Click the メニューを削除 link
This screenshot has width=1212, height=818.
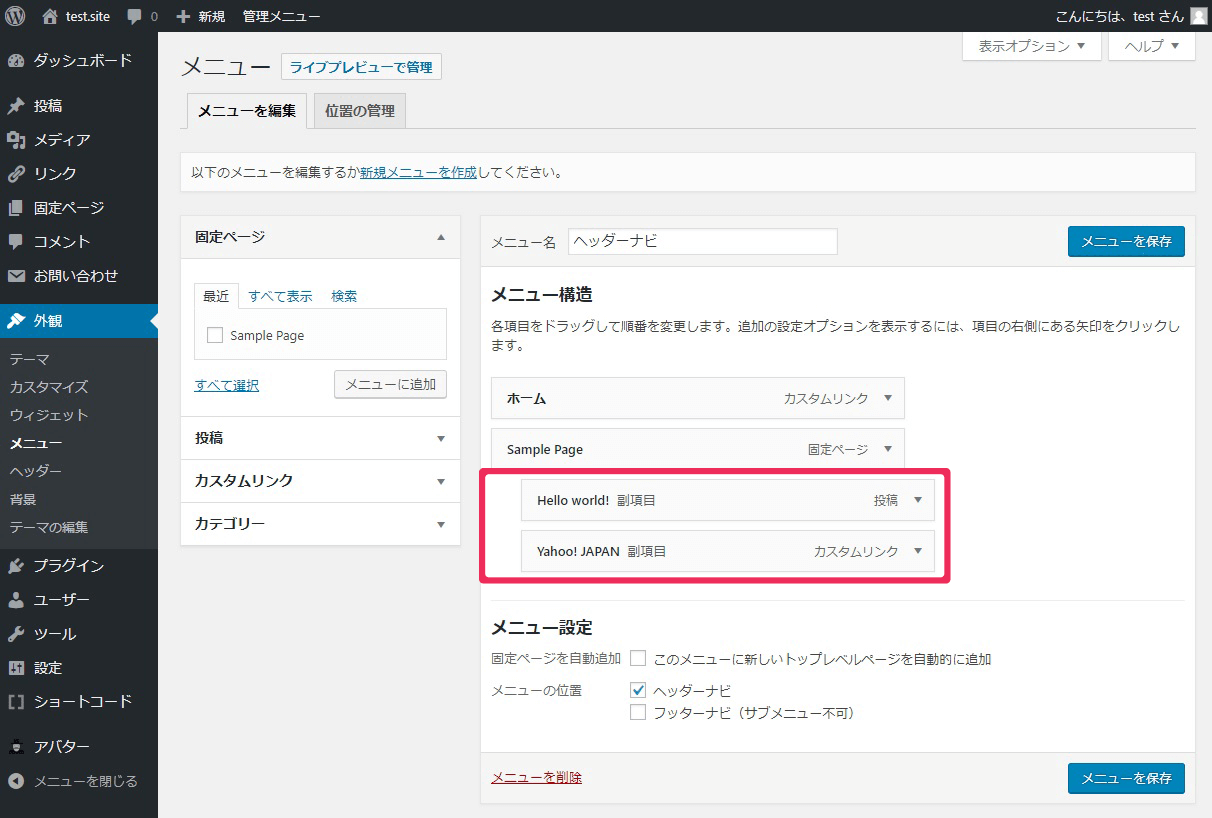pyautogui.click(x=536, y=777)
